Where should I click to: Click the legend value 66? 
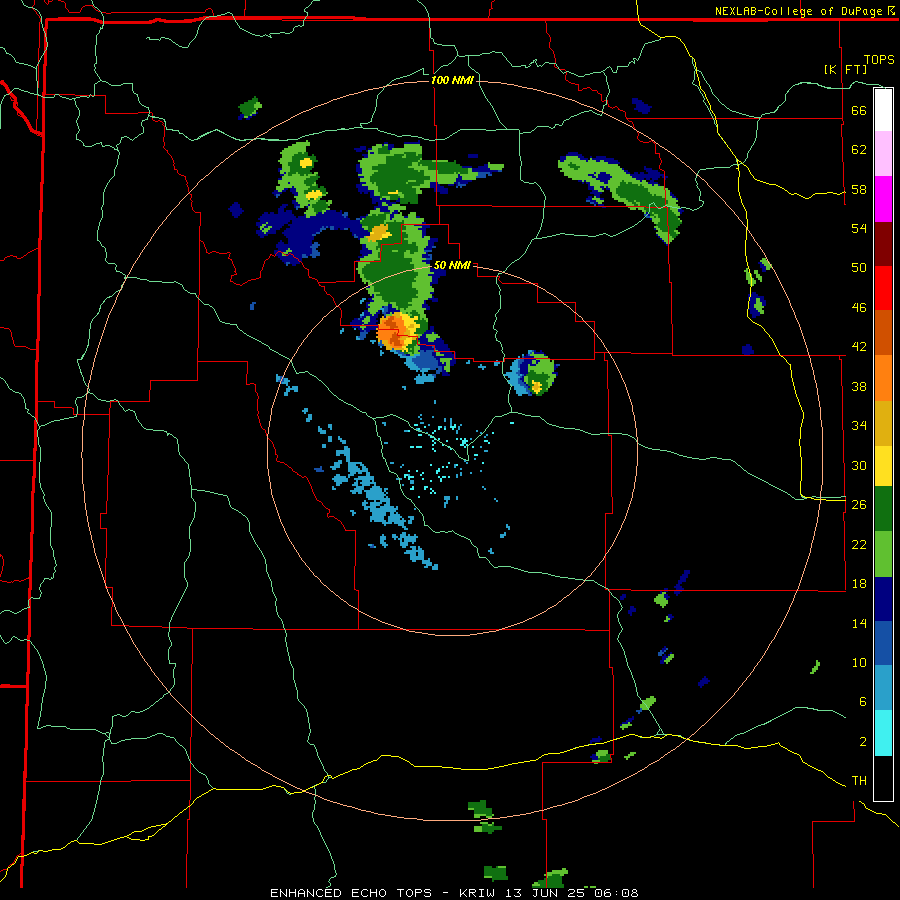coord(859,110)
